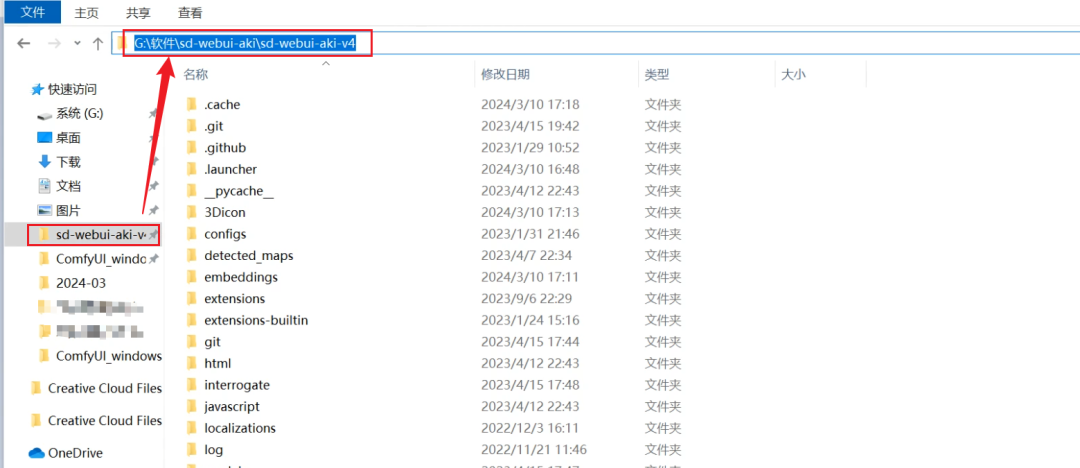Sort by the 修改日期 column header

tap(506, 74)
